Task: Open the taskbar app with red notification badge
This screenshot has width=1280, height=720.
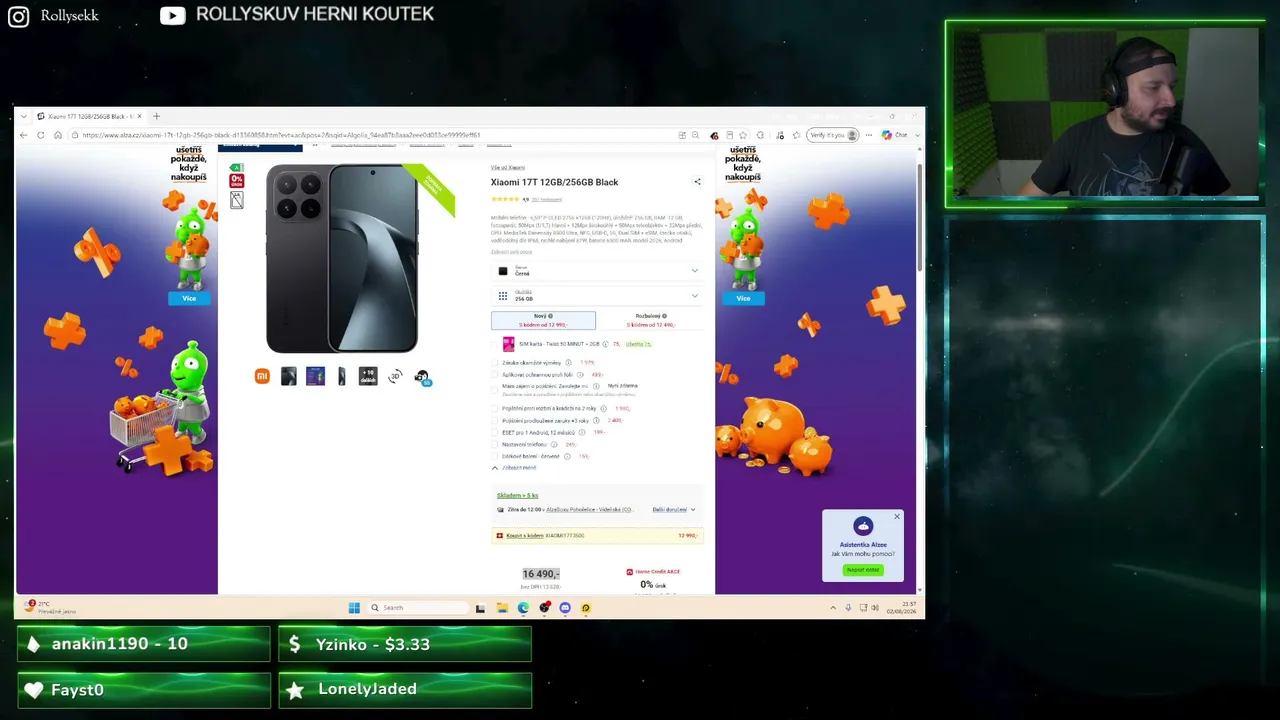Action: coord(544,608)
